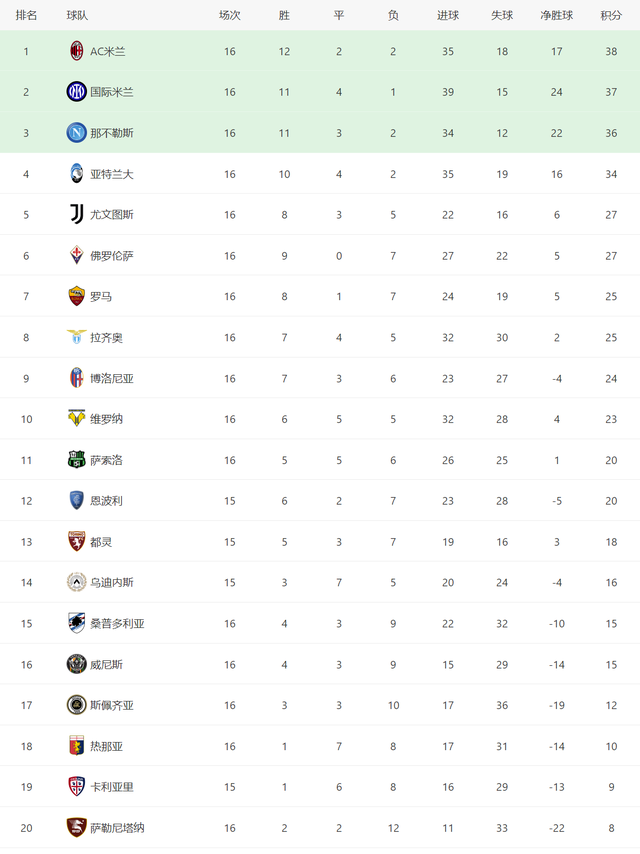Open the 萨勒尼塔纳 team name link
This screenshot has width=640, height=854.
coord(117,828)
